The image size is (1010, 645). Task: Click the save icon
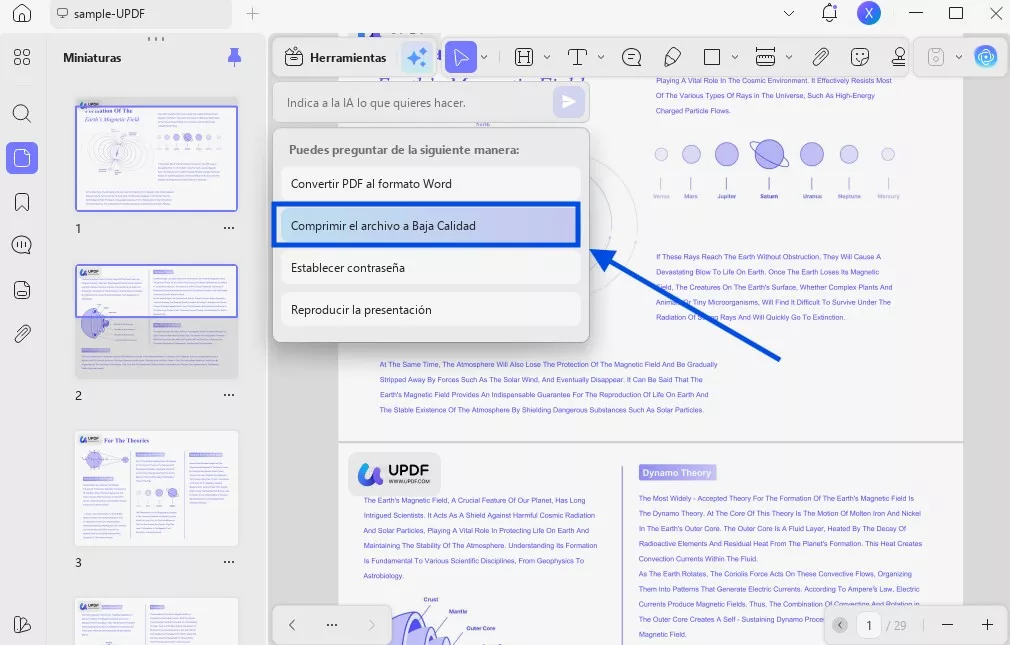pyautogui.click(x=936, y=57)
